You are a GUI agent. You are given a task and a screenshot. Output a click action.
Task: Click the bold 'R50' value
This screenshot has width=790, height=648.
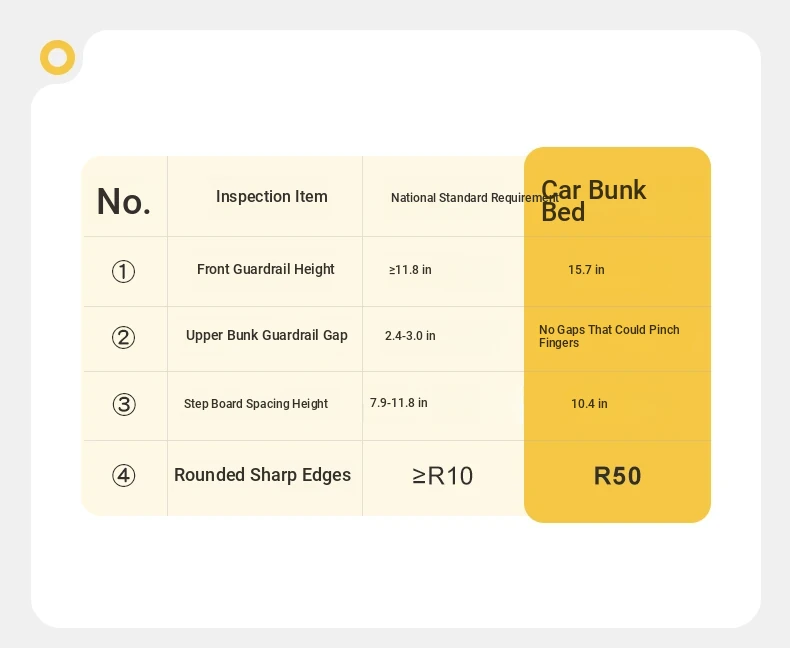(618, 476)
